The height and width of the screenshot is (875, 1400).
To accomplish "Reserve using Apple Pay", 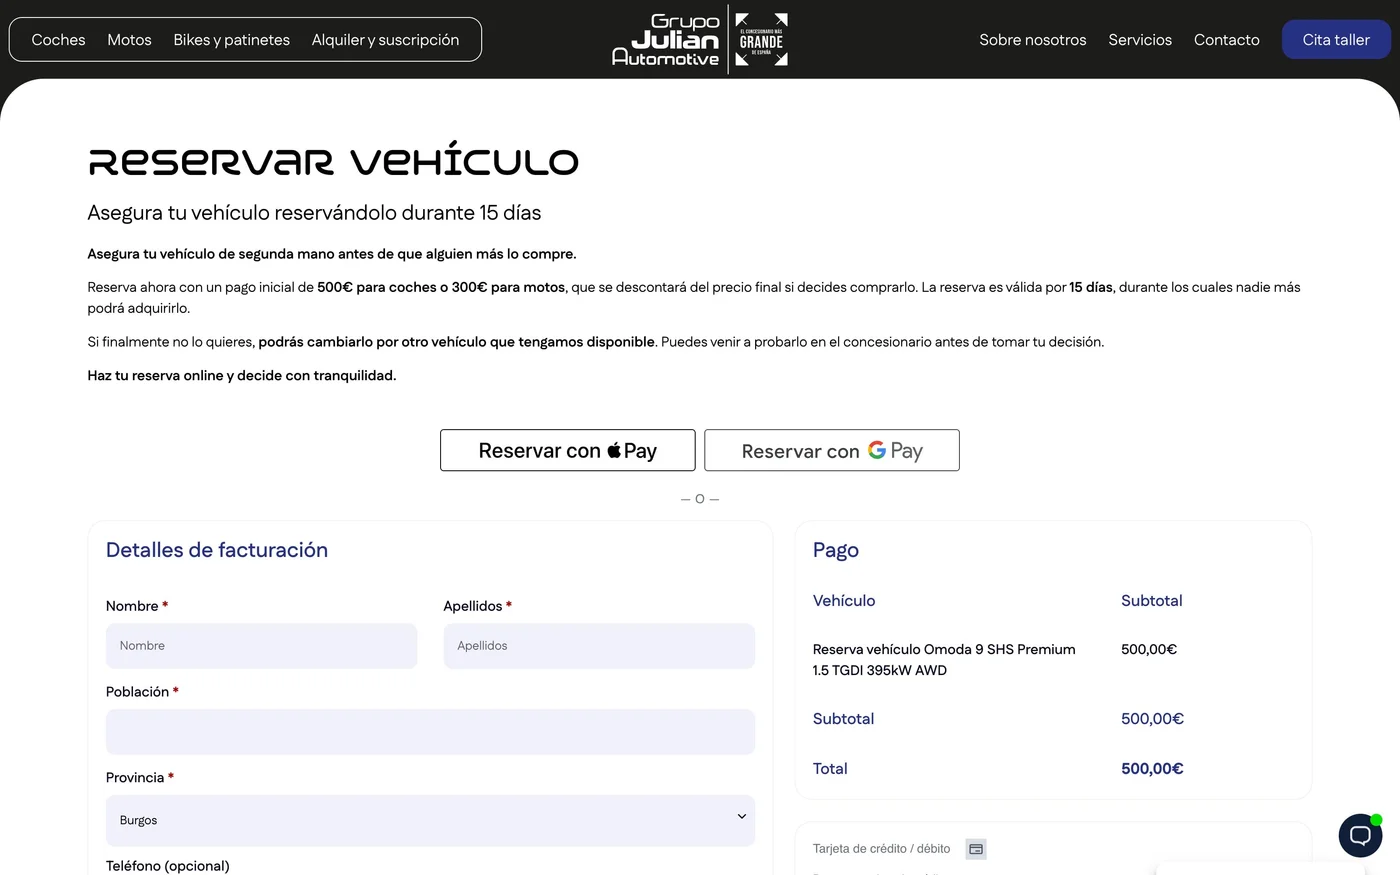I will point(567,450).
